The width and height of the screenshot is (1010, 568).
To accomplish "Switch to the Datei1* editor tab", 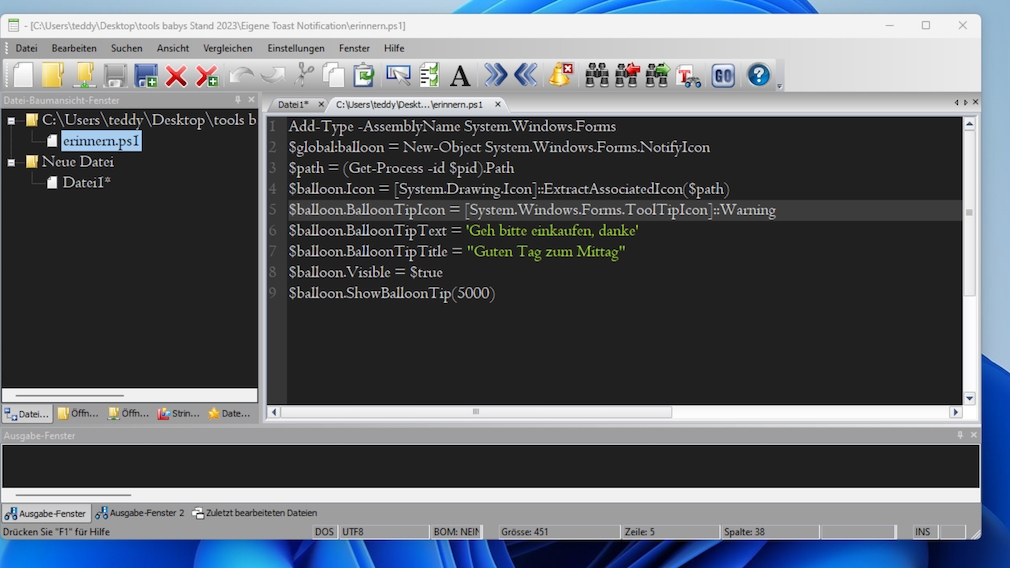I will pos(295,104).
